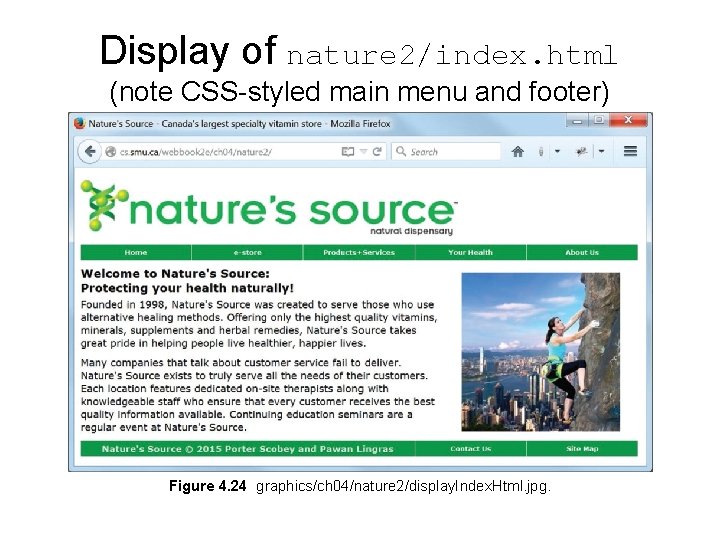Click the paragraph starting 'Many companies that talk'

[258, 395]
